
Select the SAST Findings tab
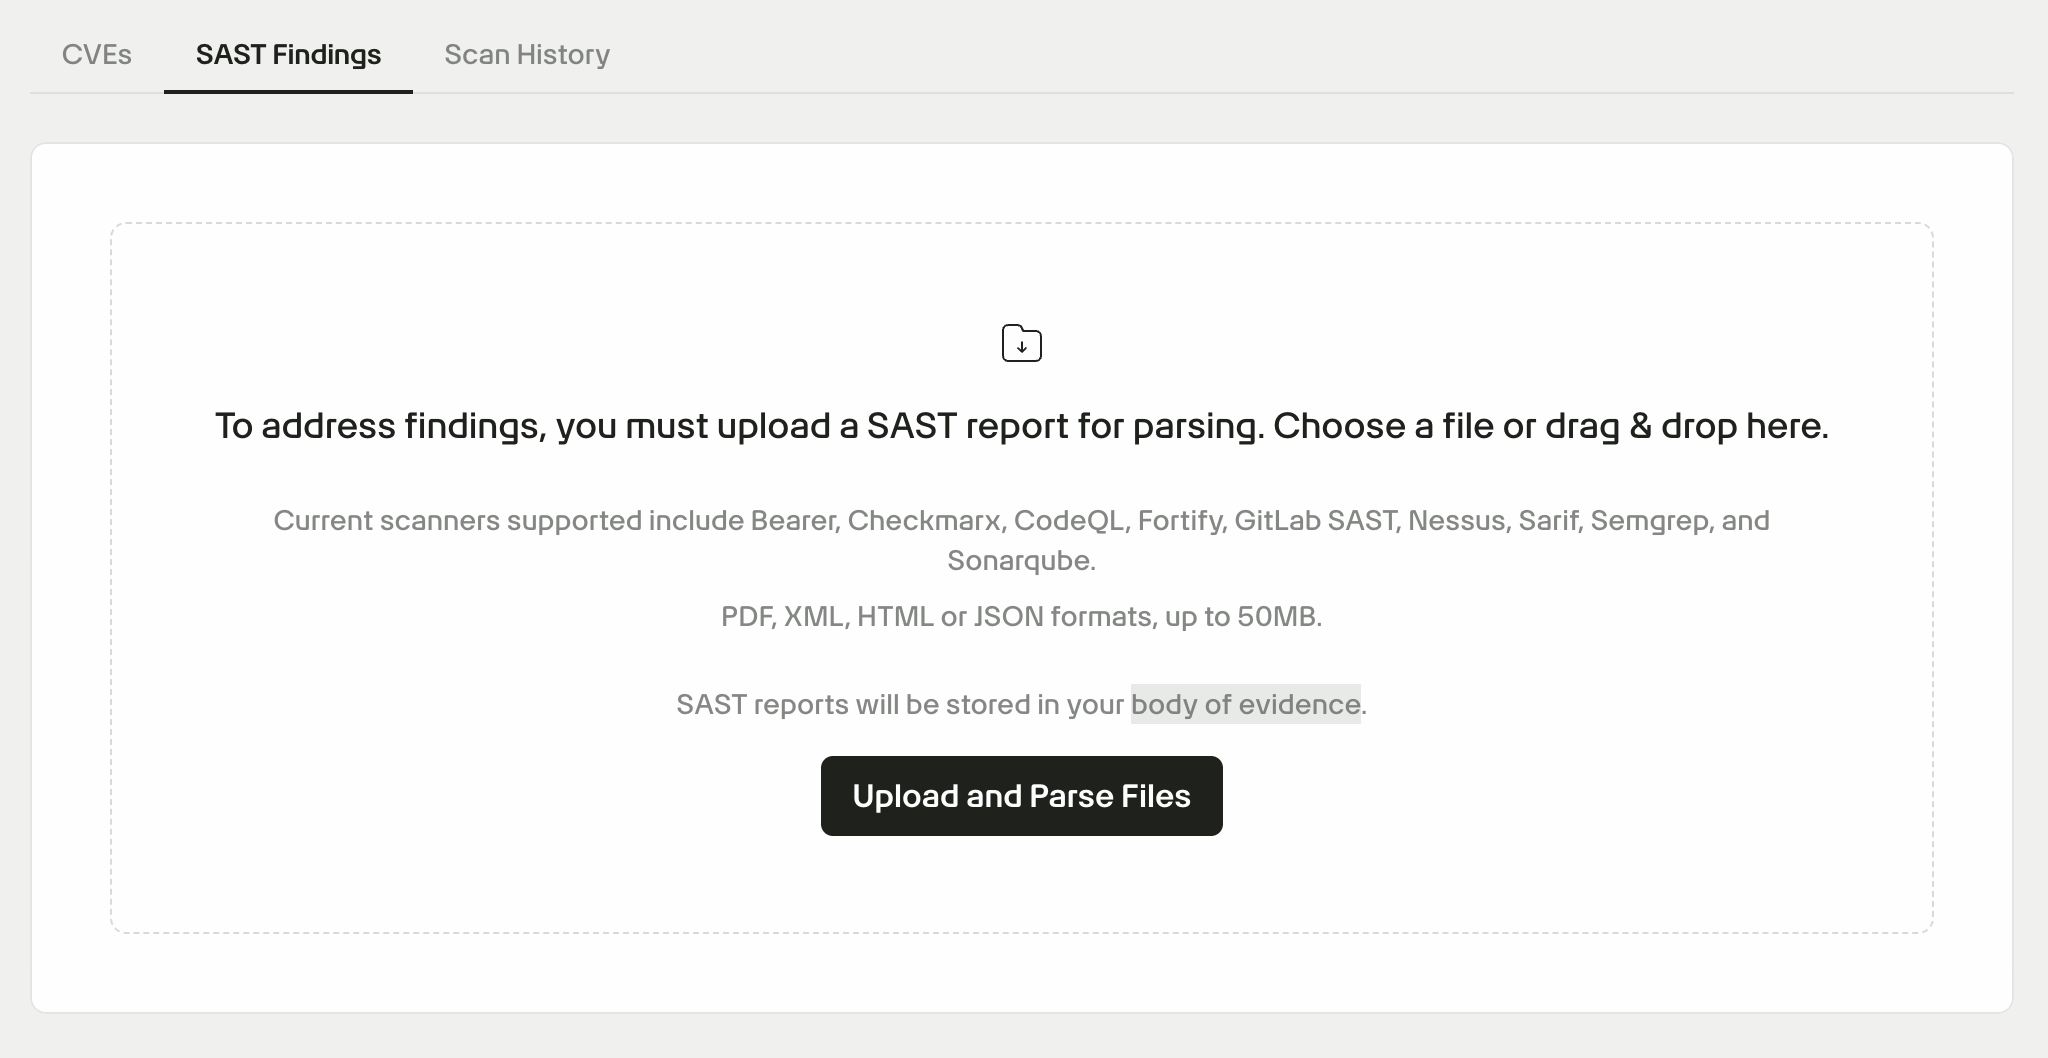pos(288,54)
